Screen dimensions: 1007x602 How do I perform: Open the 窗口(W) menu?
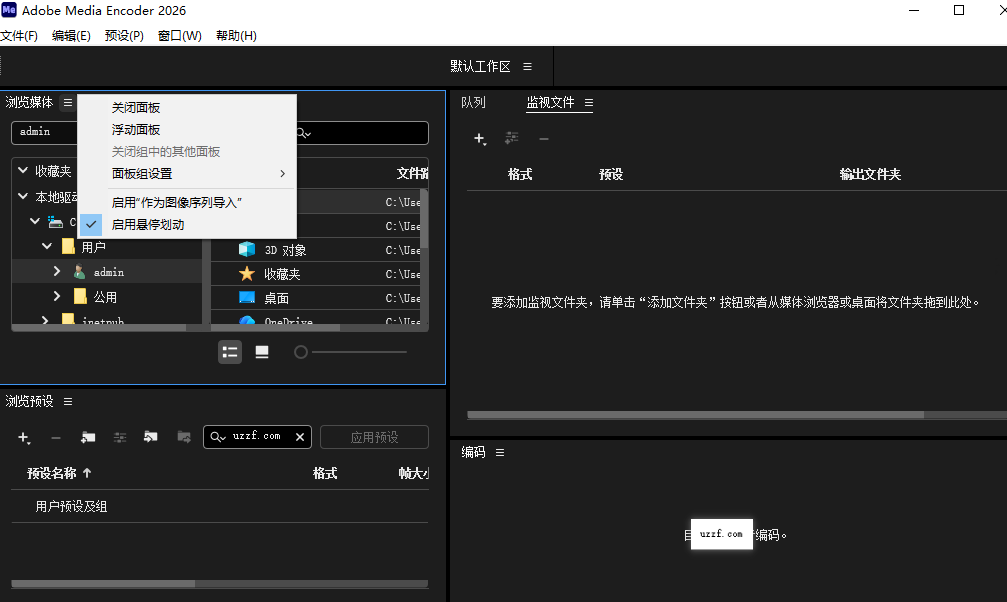pyautogui.click(x=178, y=35)
